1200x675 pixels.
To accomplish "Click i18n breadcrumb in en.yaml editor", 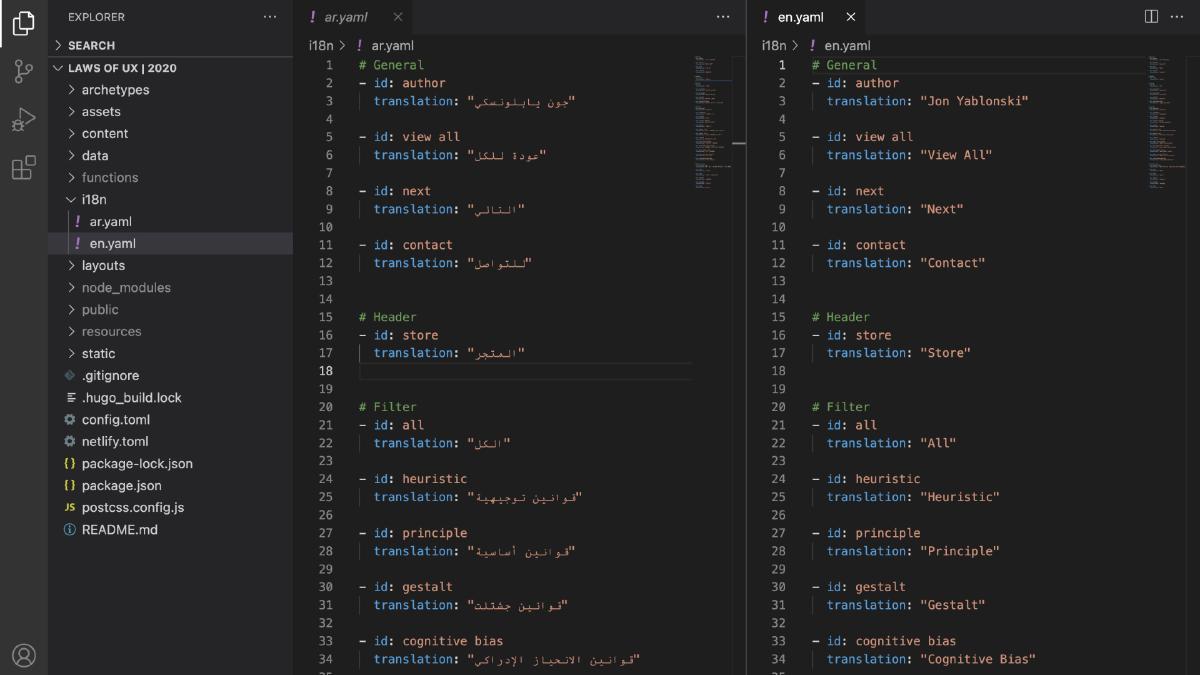I will [774, 45].
